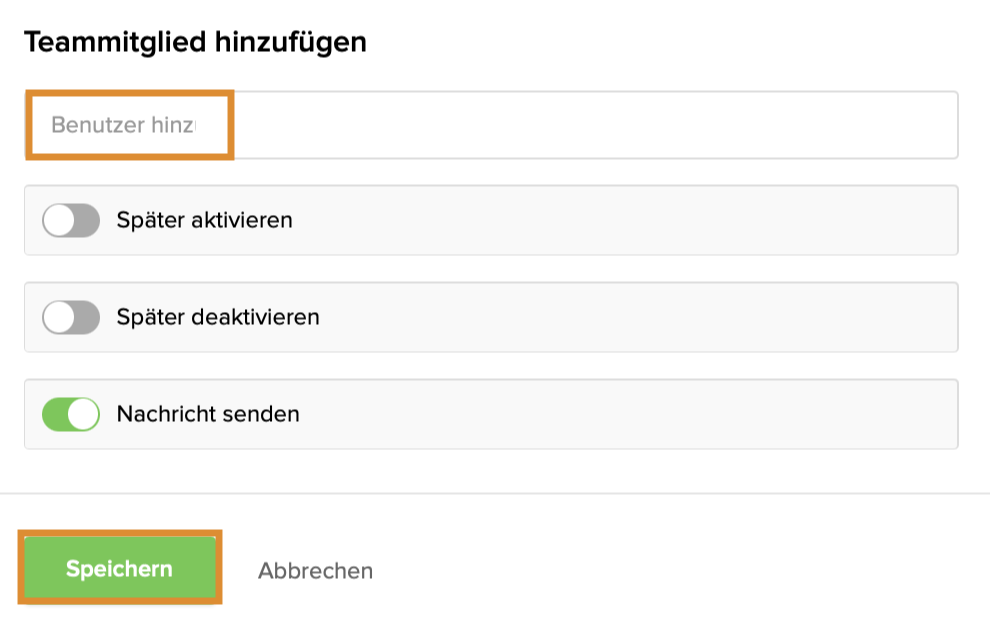The height and width of the screenshot is (630, 990).
Task: Enable the Später aktivieren switch
Action: (x=71, y=220)
